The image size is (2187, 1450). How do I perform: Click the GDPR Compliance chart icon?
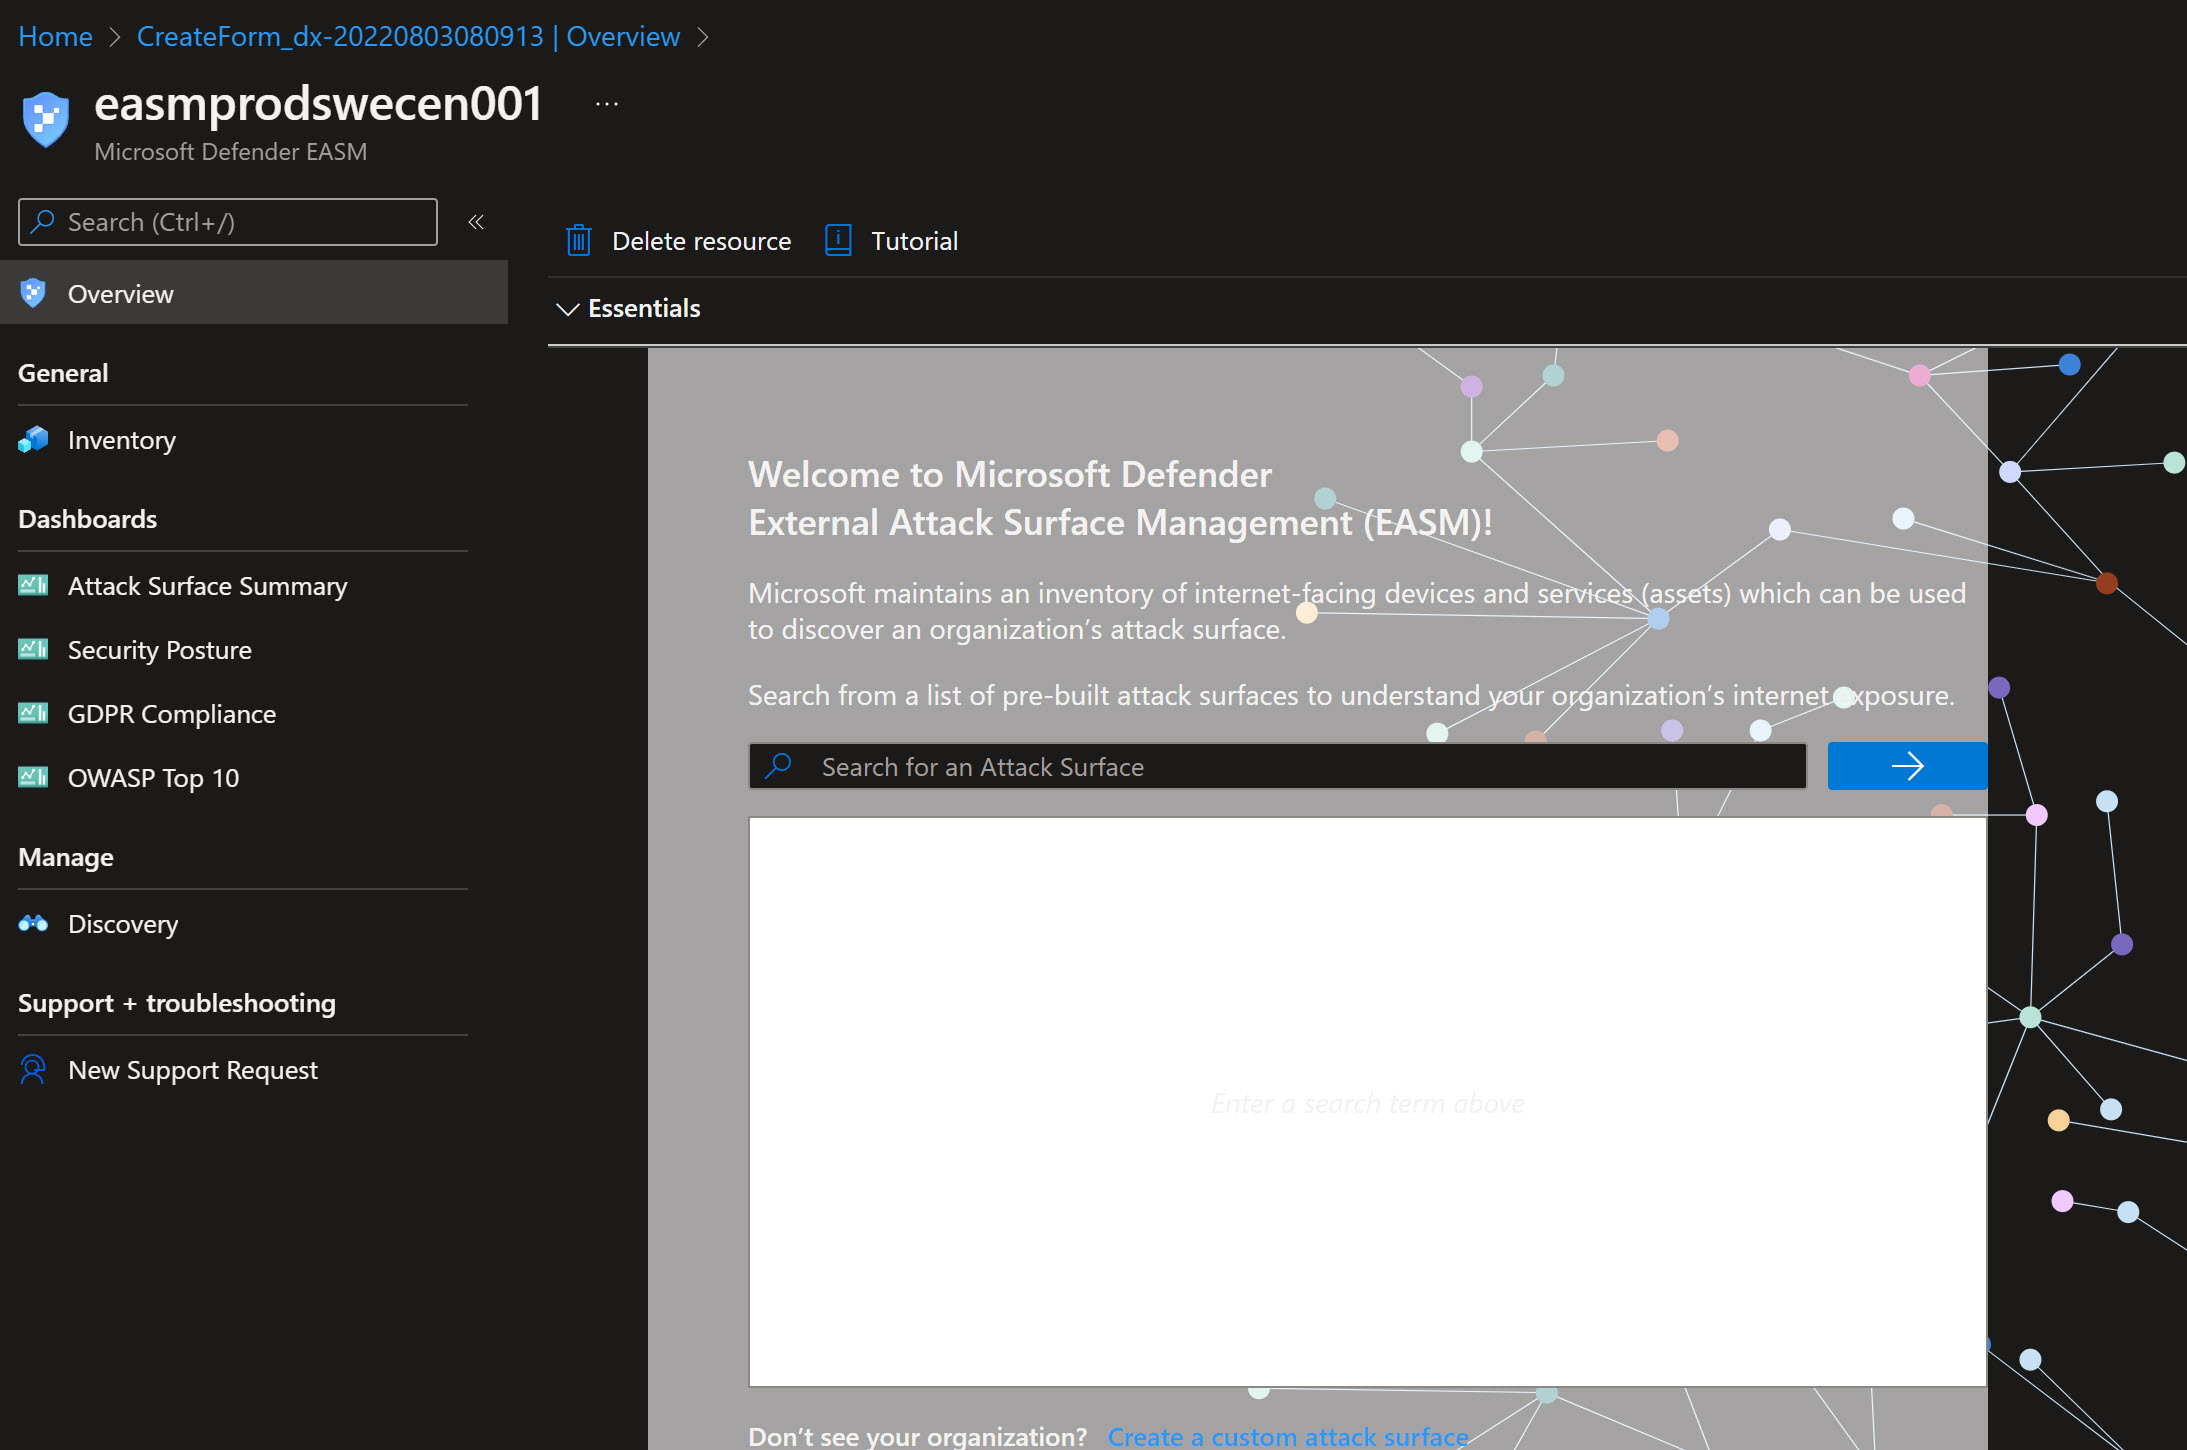33,713
